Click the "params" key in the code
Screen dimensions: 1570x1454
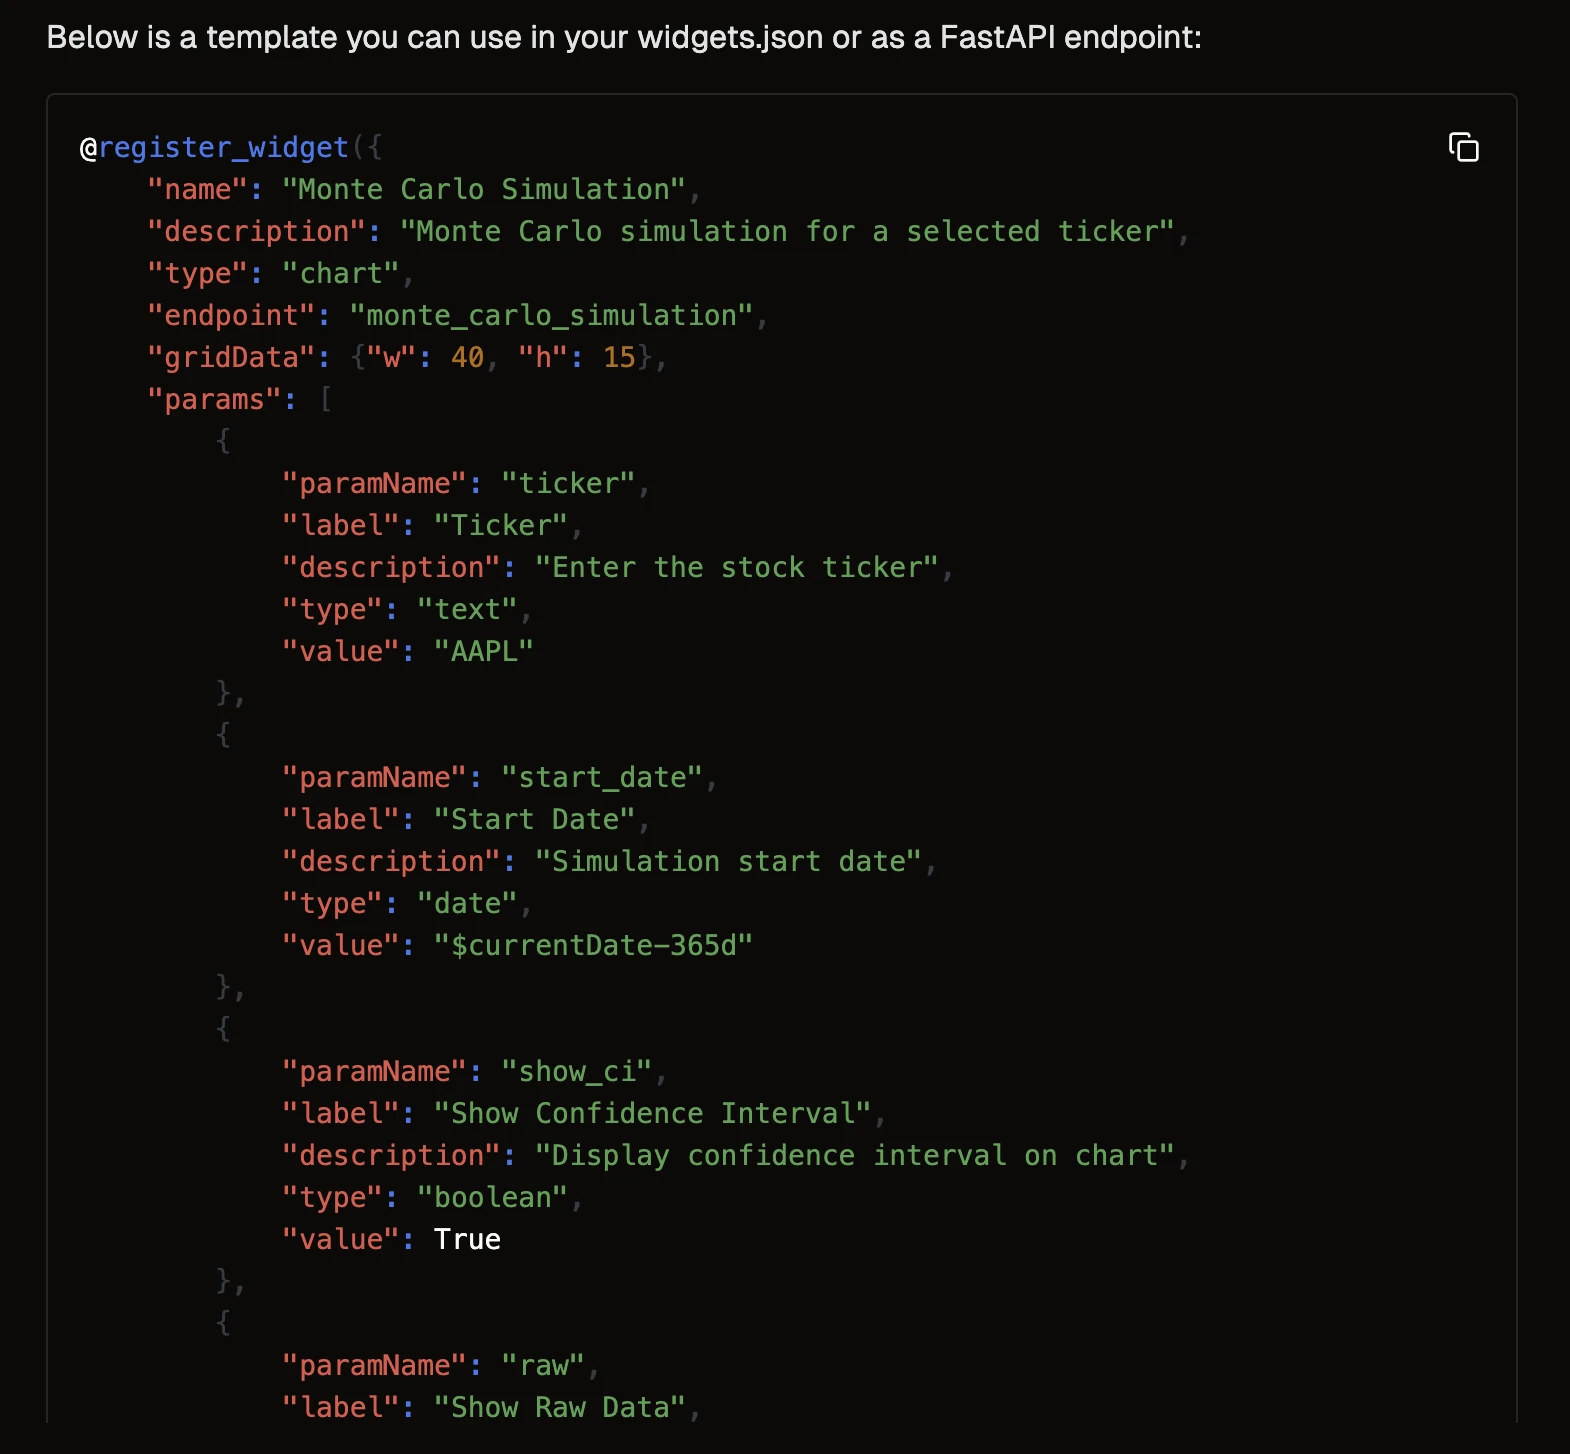214,400
